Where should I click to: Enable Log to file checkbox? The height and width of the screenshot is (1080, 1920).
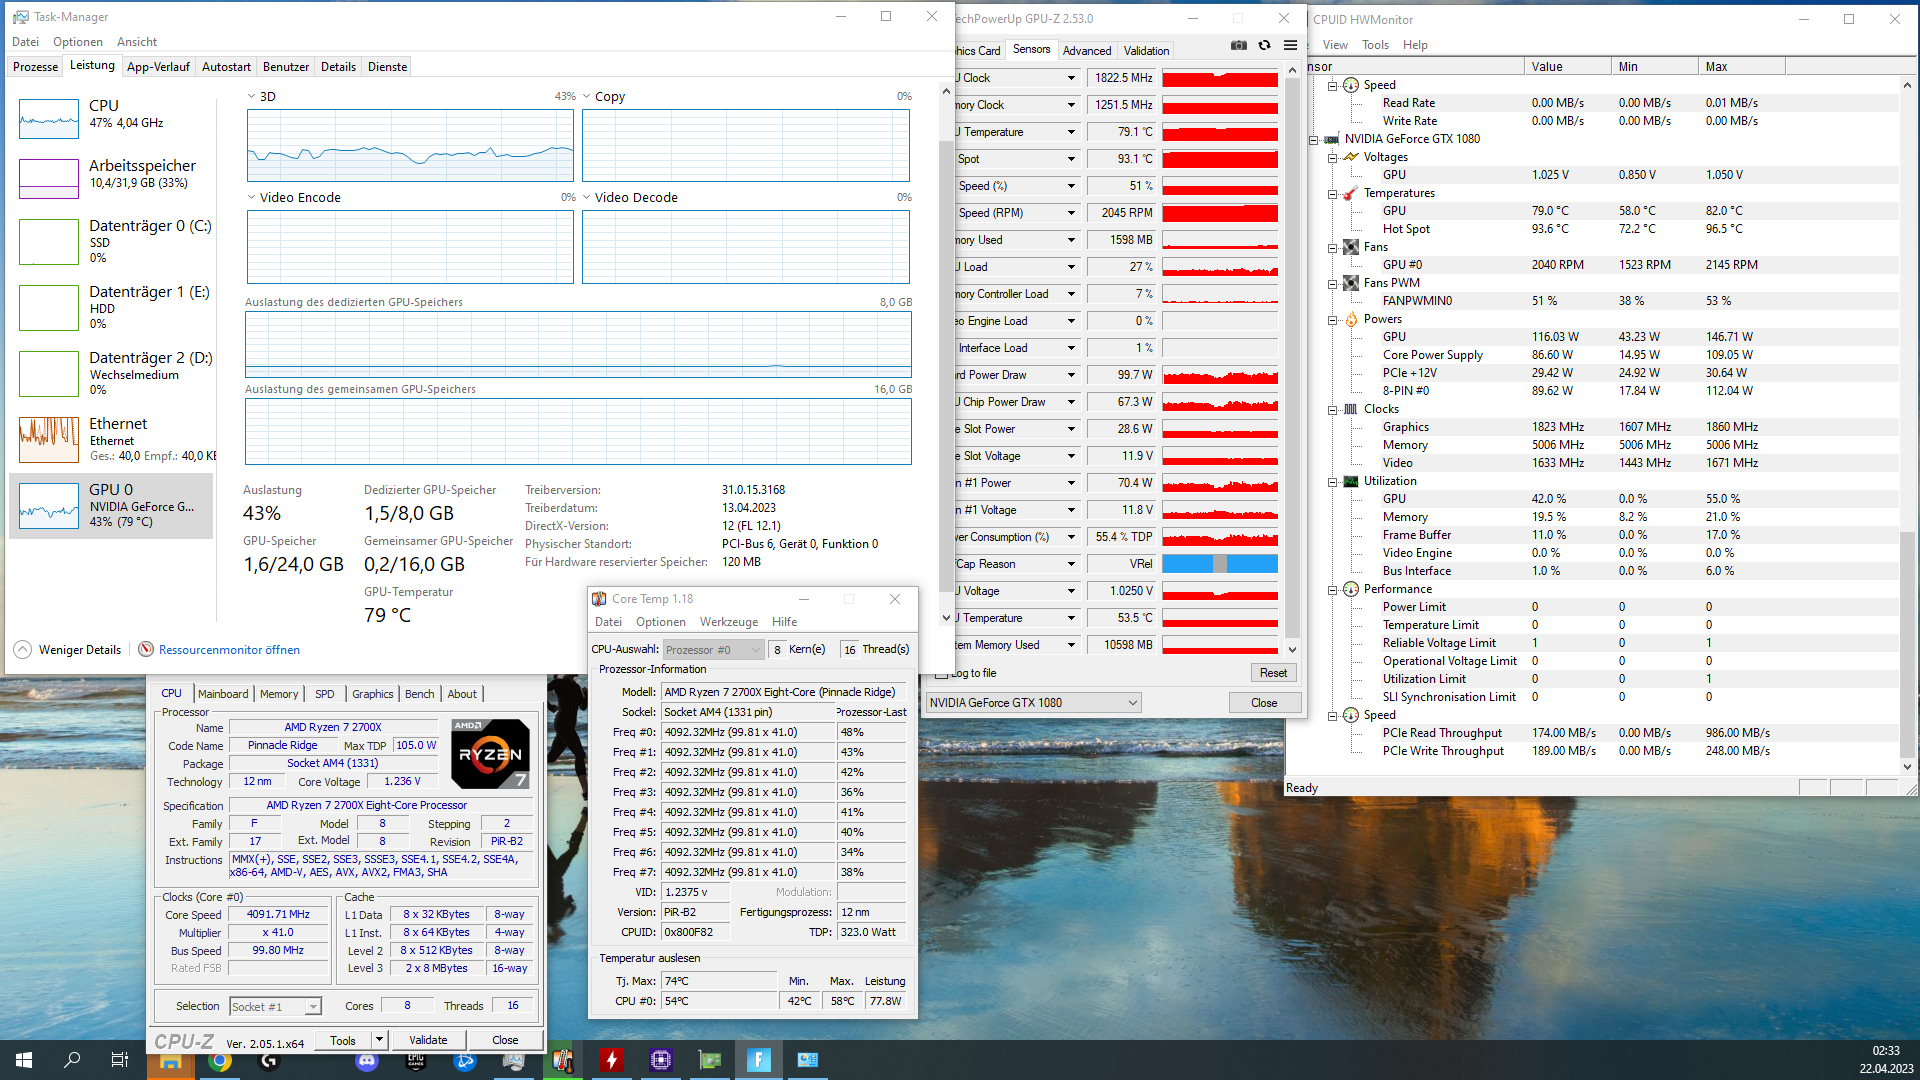pos(942,674)
